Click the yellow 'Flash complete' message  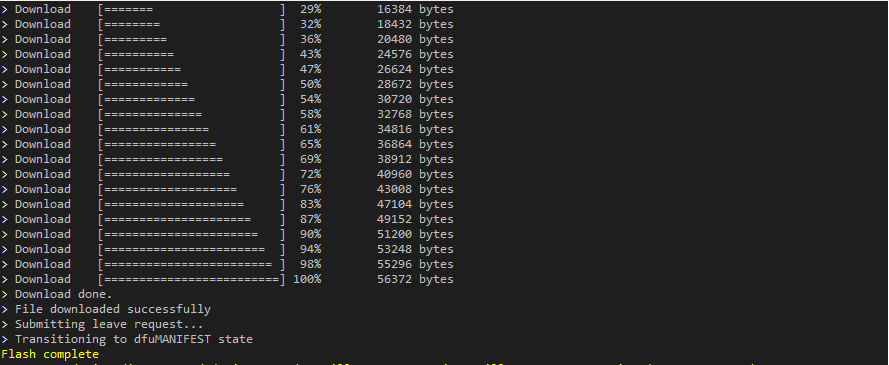50,355
